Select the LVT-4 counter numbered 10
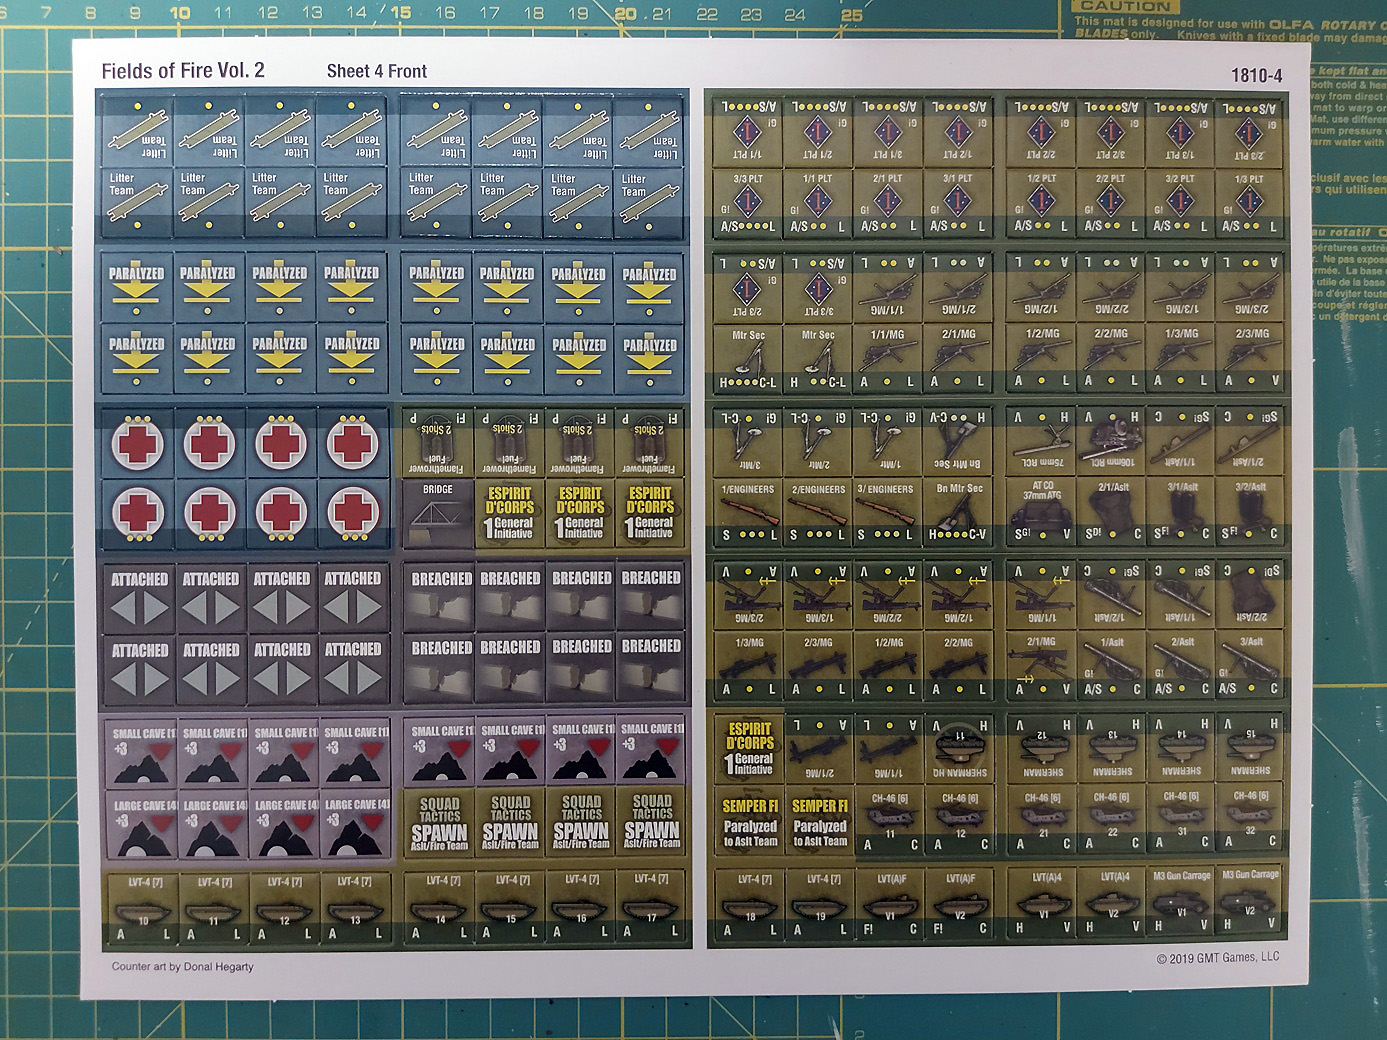This screenshot has width=1387, height=1040. 143,909
